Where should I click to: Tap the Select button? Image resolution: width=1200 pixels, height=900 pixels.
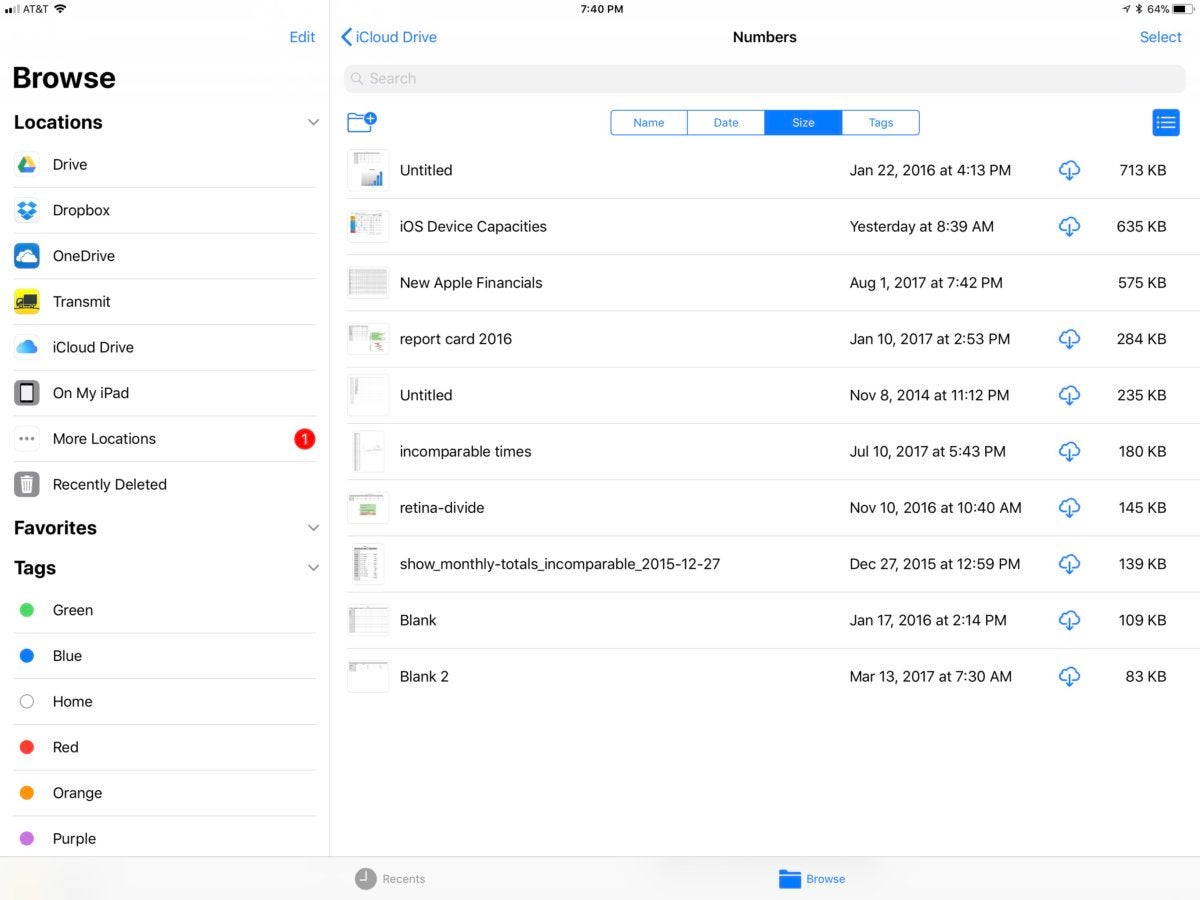(x=1161, y=37)
